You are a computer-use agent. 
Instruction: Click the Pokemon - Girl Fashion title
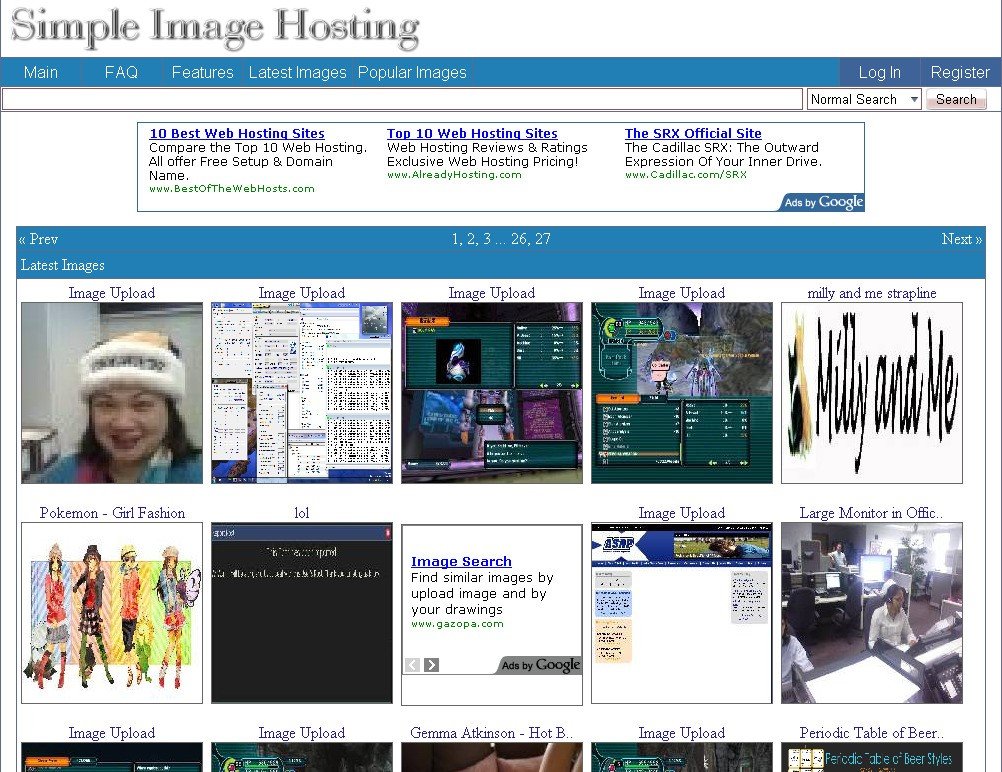(x=112, y=513)
